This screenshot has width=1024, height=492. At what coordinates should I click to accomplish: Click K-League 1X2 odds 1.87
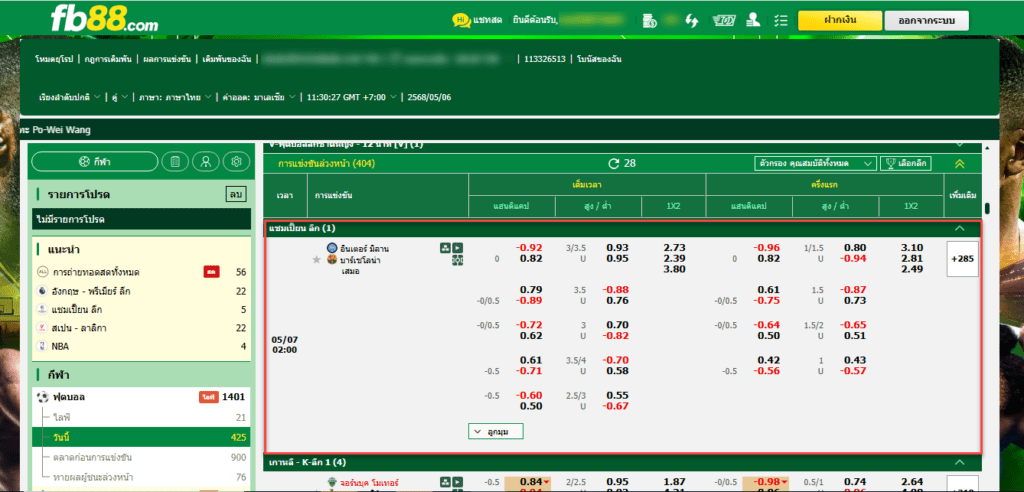click(x=674, y=482)
